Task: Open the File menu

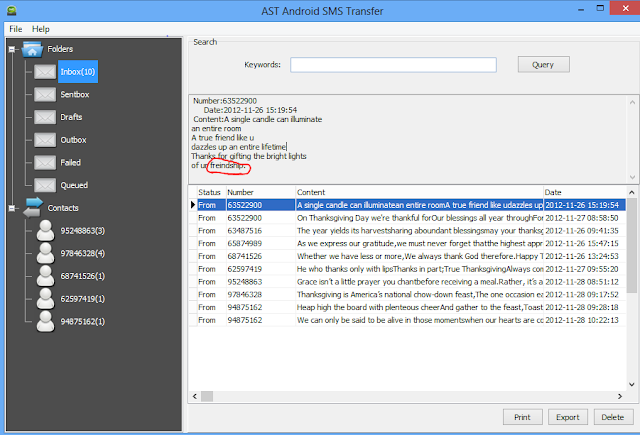Action: [16, 29]
